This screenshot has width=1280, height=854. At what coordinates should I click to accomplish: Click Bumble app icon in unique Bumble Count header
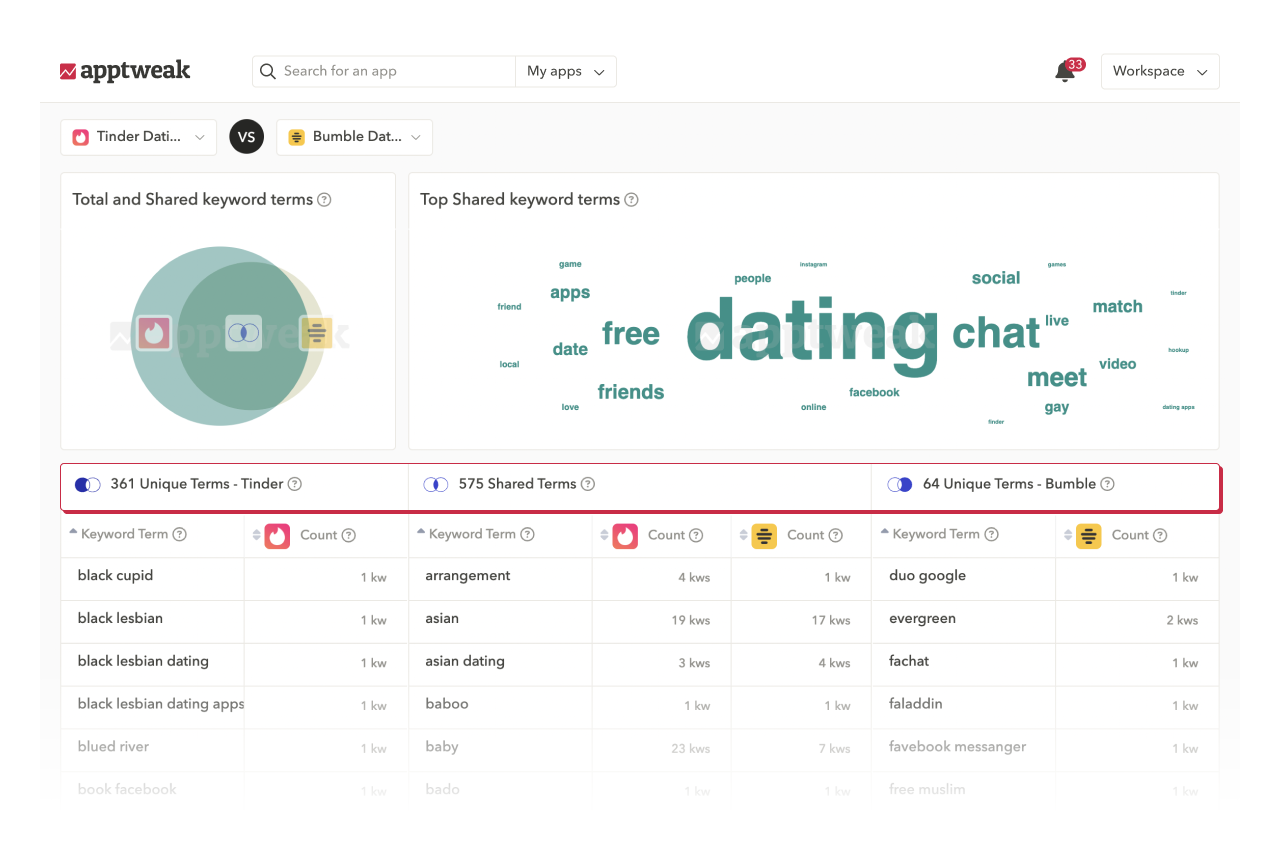pos(1089,536)
